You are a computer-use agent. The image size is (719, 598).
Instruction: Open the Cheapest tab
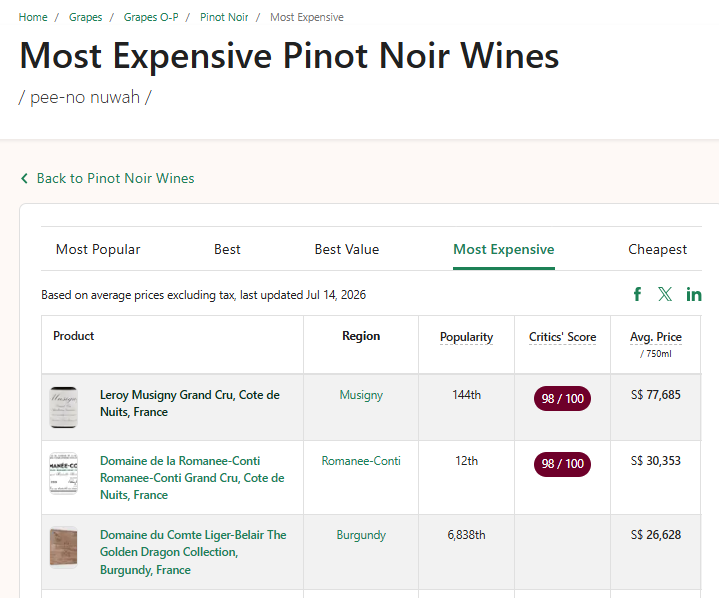pos(657,249)
